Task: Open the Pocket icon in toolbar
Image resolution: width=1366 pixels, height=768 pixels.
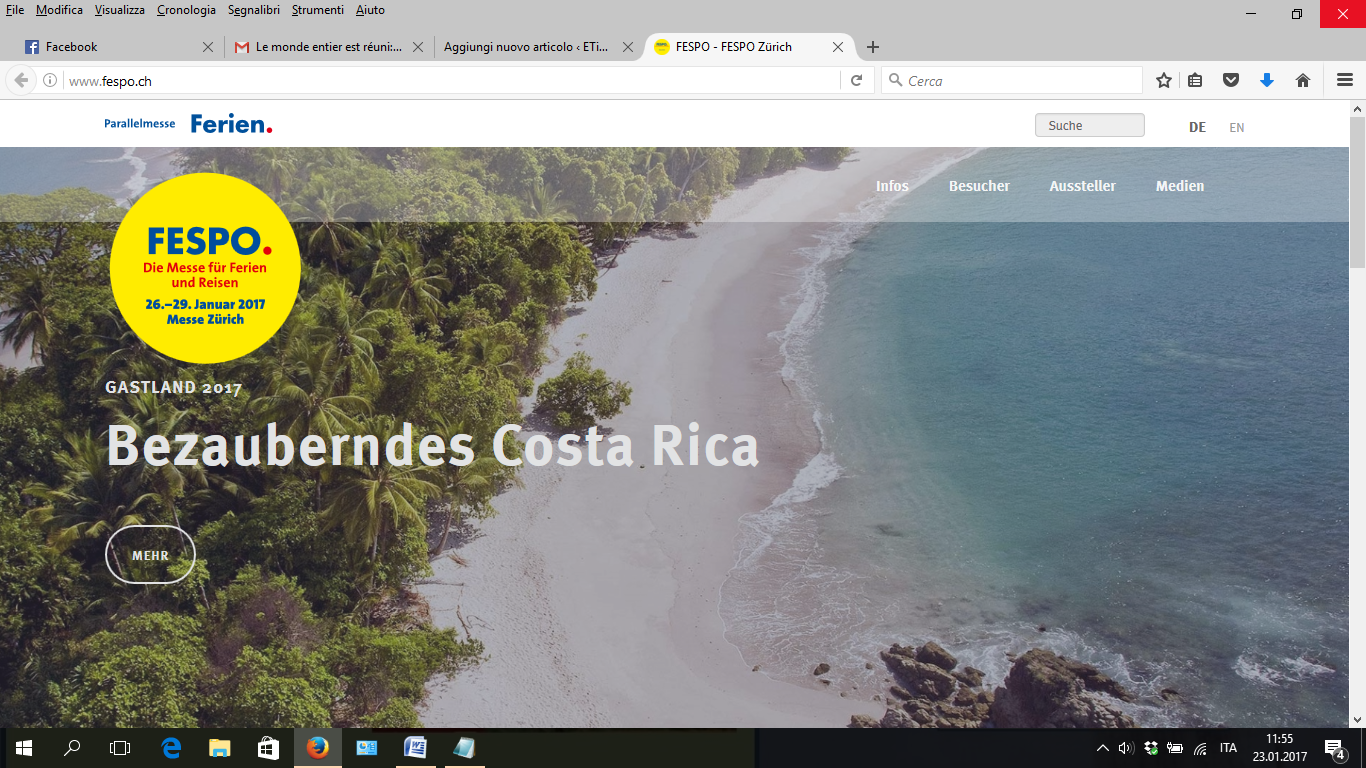Action: click(x=1232, y=81)
